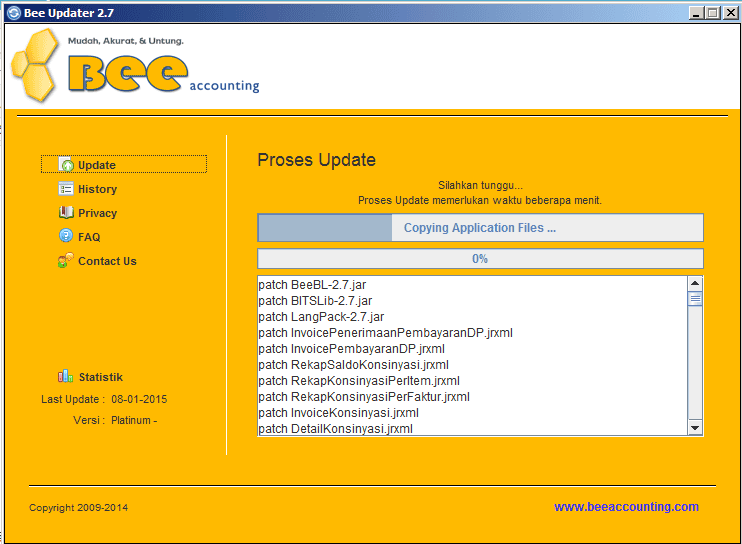Click the Update icon in sidebar
The height and width of the screenshot is (544, 742).
click(x=66, y=164)
